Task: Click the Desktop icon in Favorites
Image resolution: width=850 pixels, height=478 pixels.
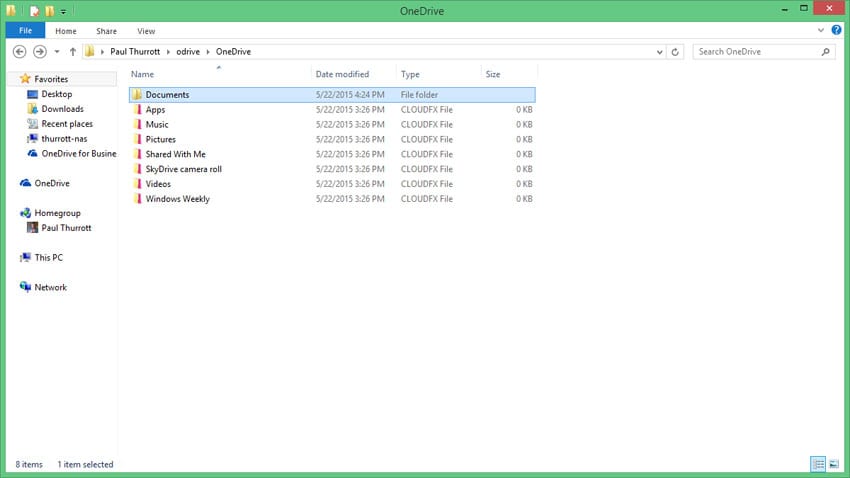Action: click(33, 94)
